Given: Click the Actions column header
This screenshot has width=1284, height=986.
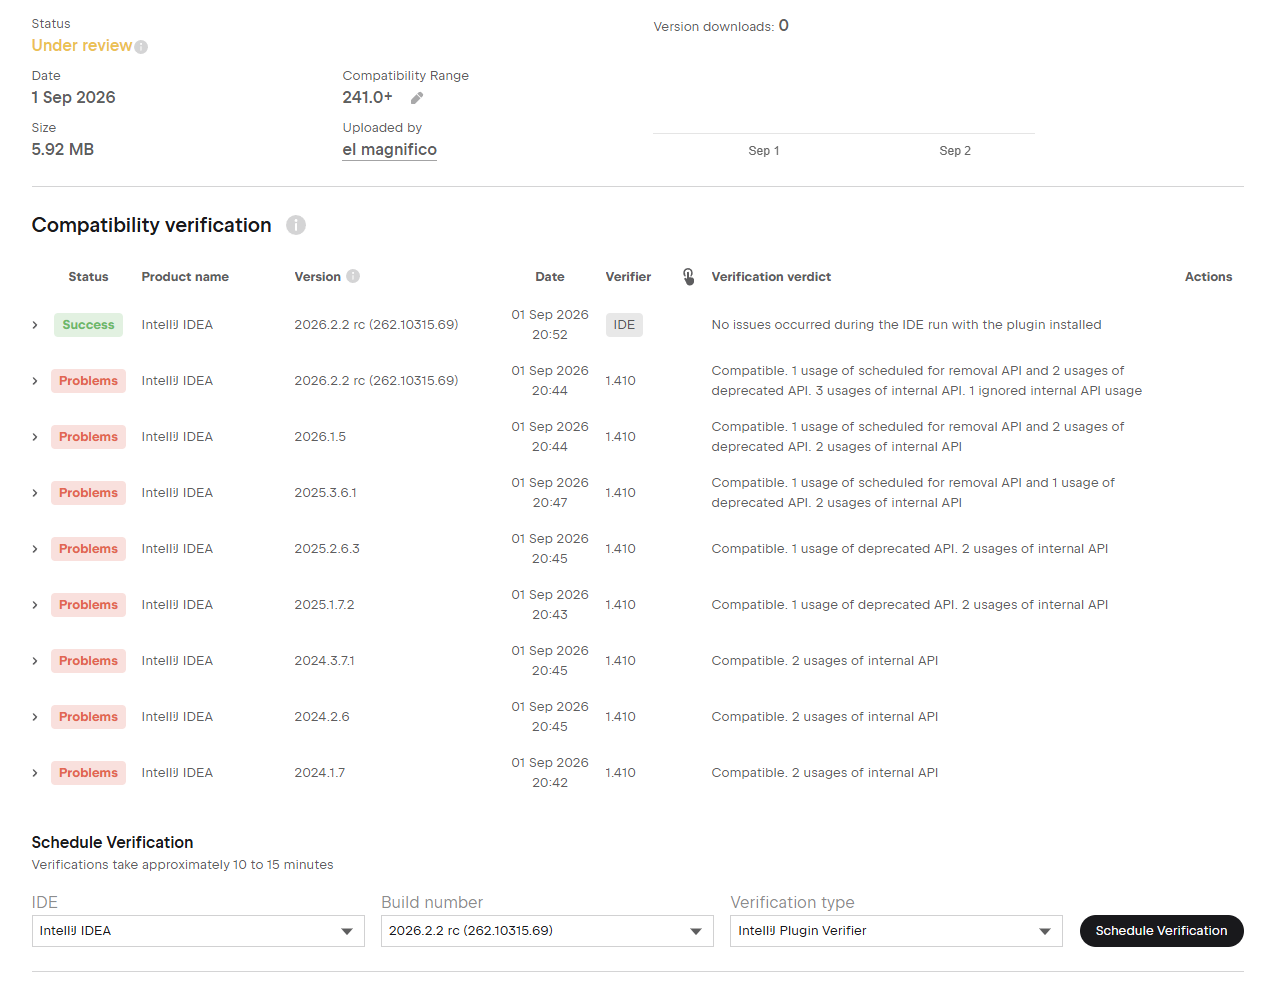Looking at the screenshot, I should click(x=1208, y=277).
